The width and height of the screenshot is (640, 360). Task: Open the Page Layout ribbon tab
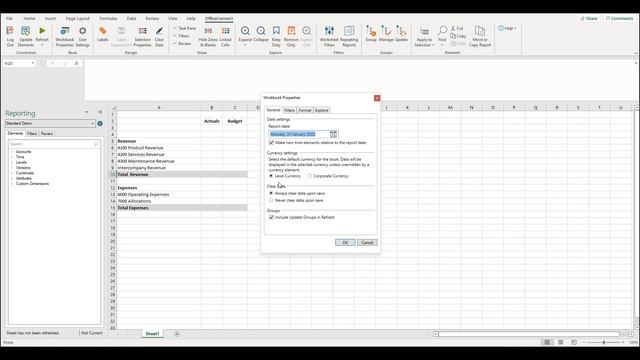tap(78, 18)
